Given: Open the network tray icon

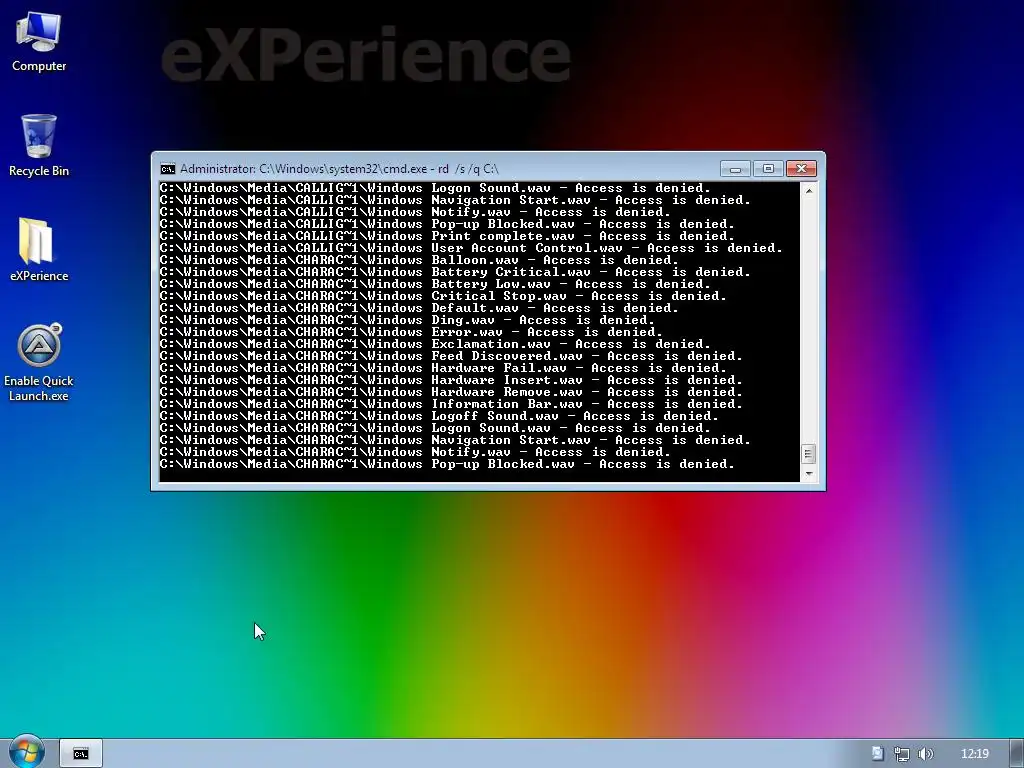Looking at the screenshot, I should click(x=902, y=754).
